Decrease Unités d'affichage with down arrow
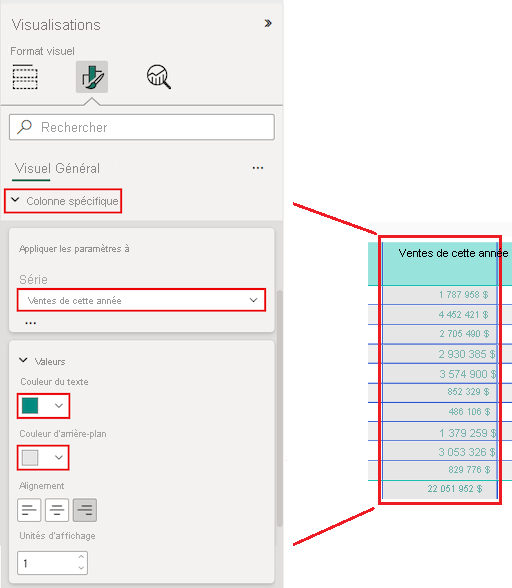 tap(81, 568)
